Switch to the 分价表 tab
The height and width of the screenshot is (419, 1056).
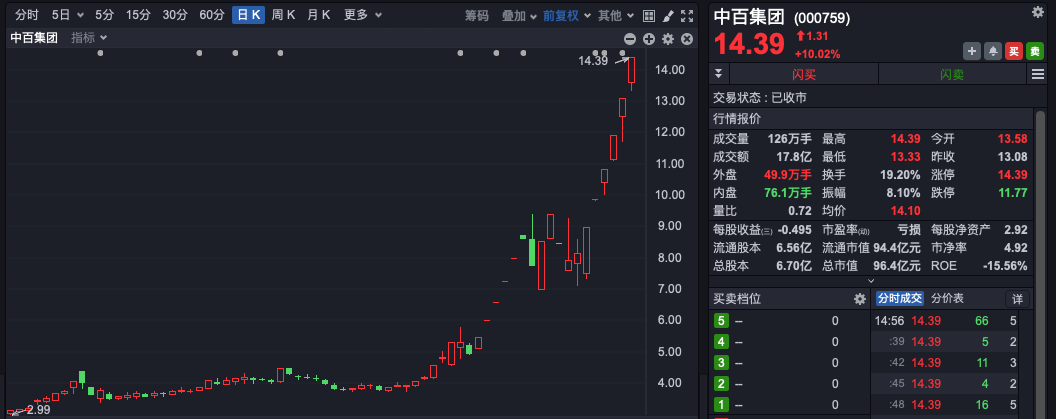(x=947, y=299)
